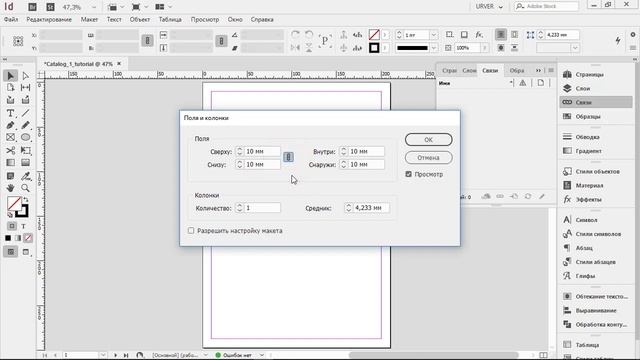The image size is (640, 360).
Task: Select the Gap tool
Action: pyautogui.click(x=25, y=88)
